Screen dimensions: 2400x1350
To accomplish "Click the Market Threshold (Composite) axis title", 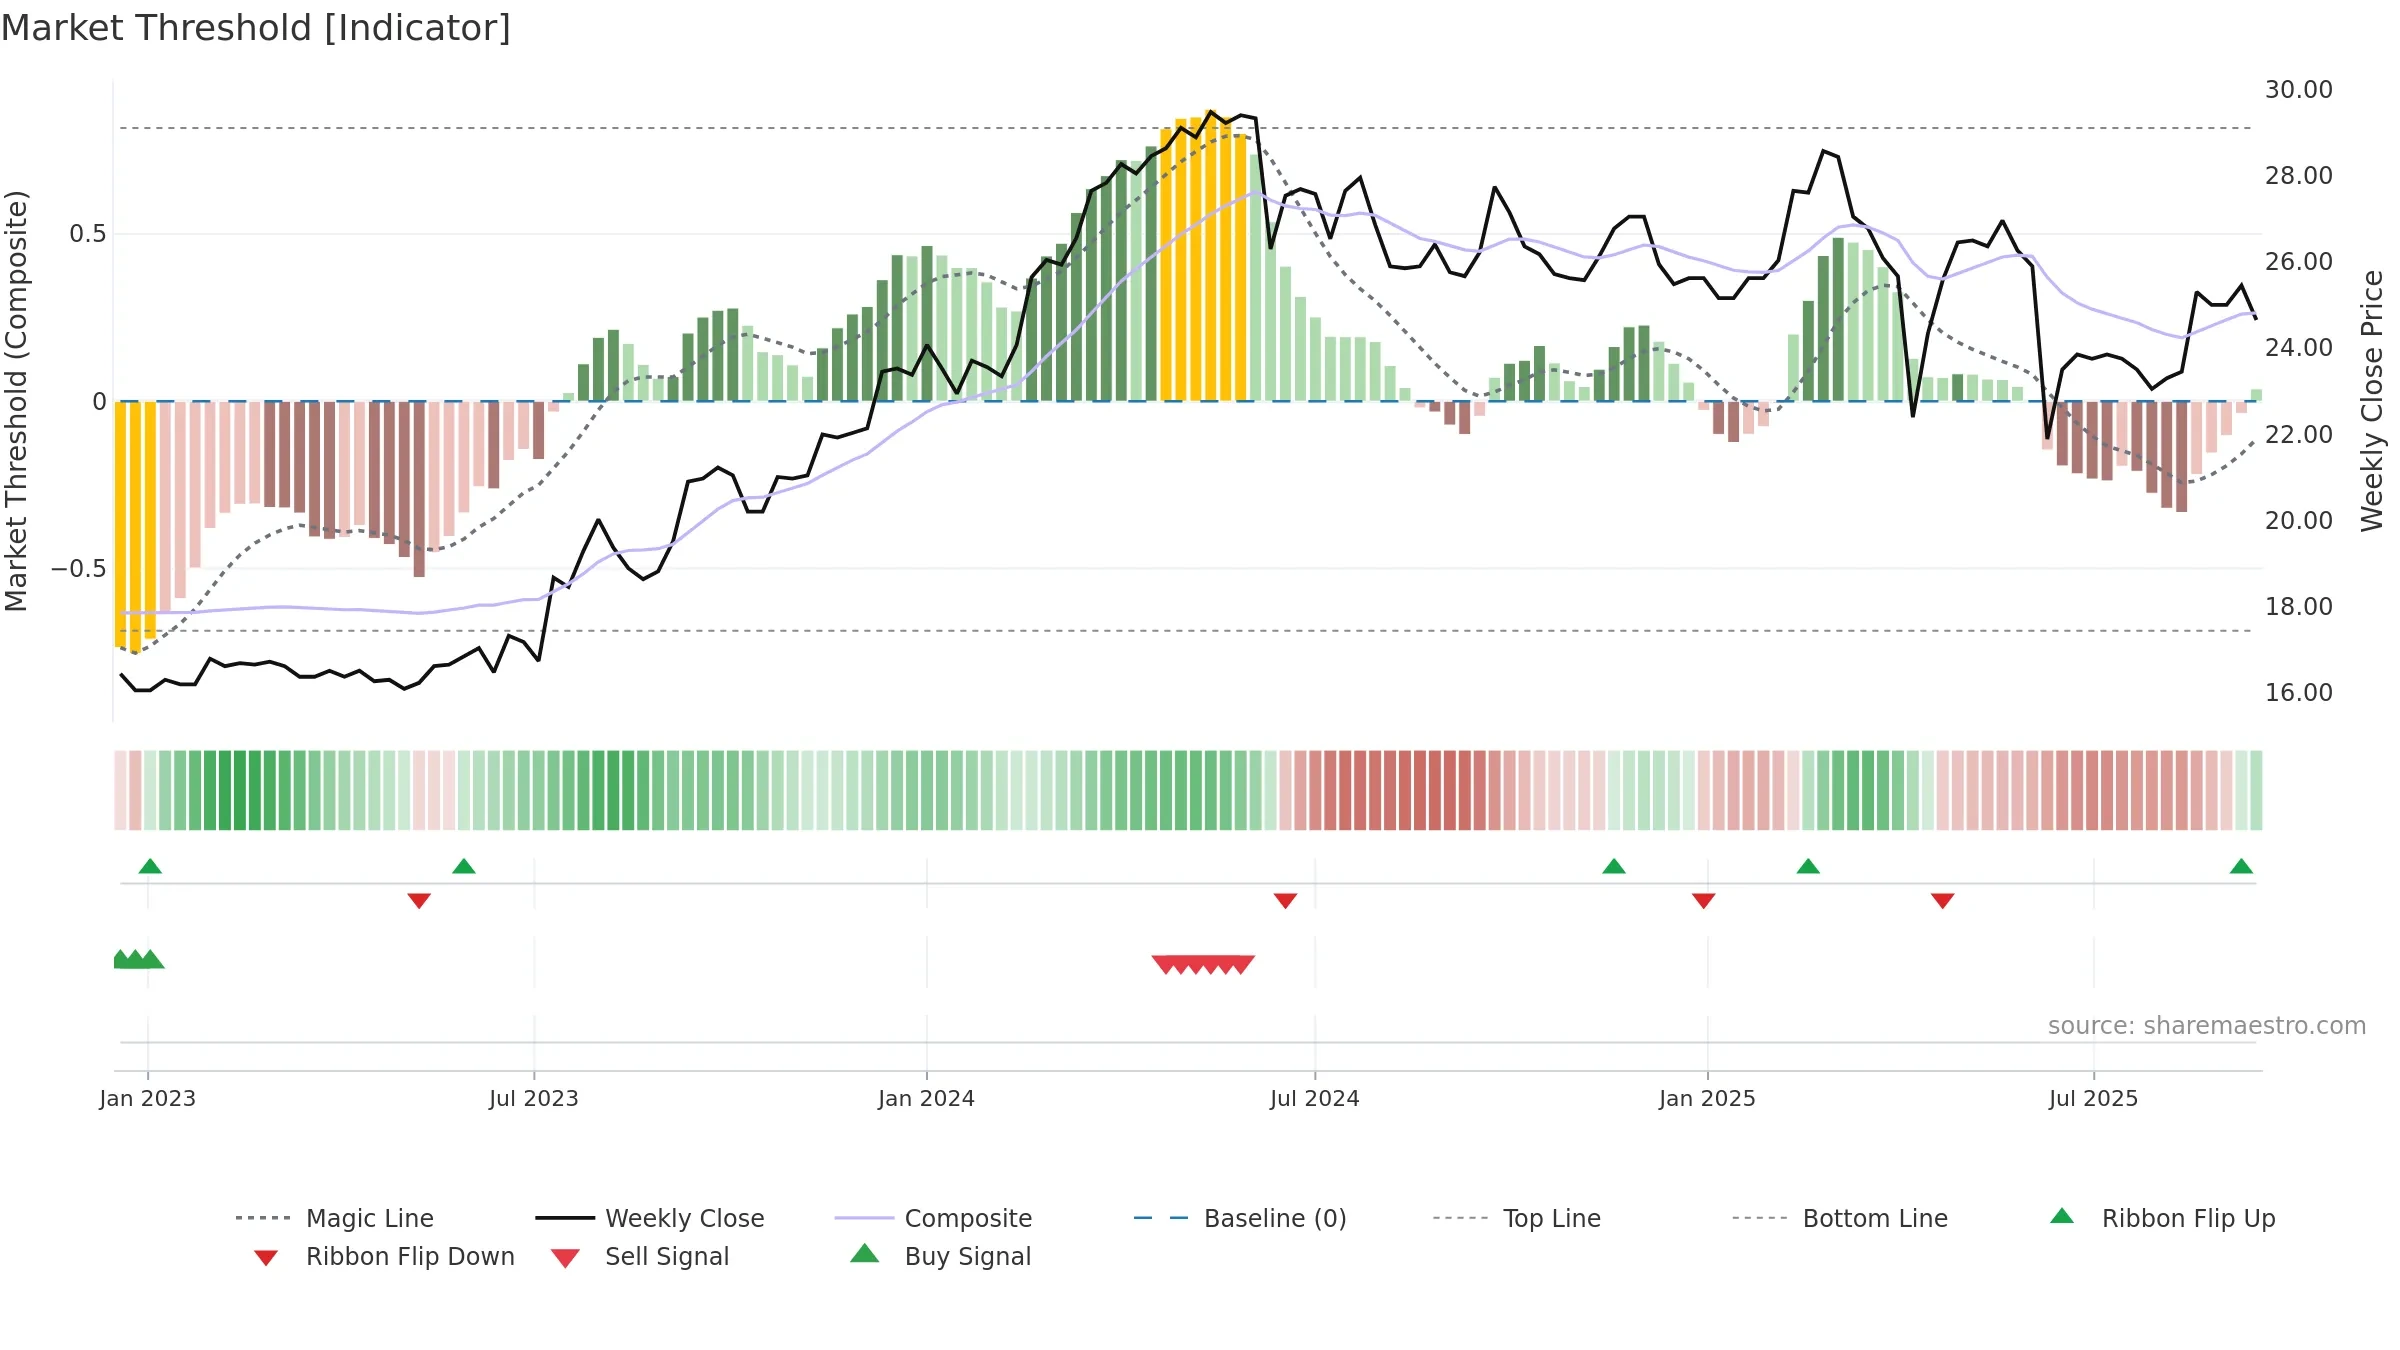I will click(x=16, y=400).
